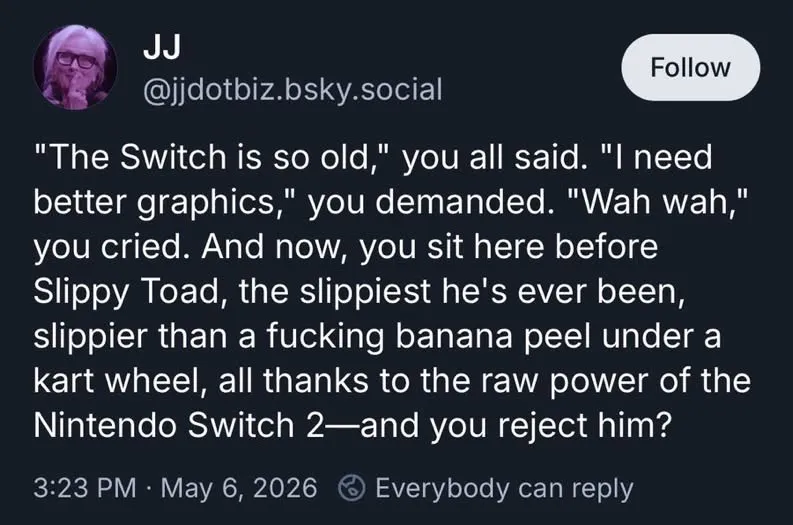Click the 3:23 PM timestamp
This screenshot has height=525, width=793.
(x=85, y=488)
